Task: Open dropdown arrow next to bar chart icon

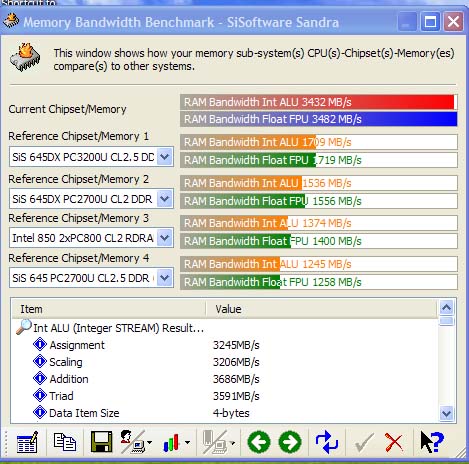Action: coord(187,443)
